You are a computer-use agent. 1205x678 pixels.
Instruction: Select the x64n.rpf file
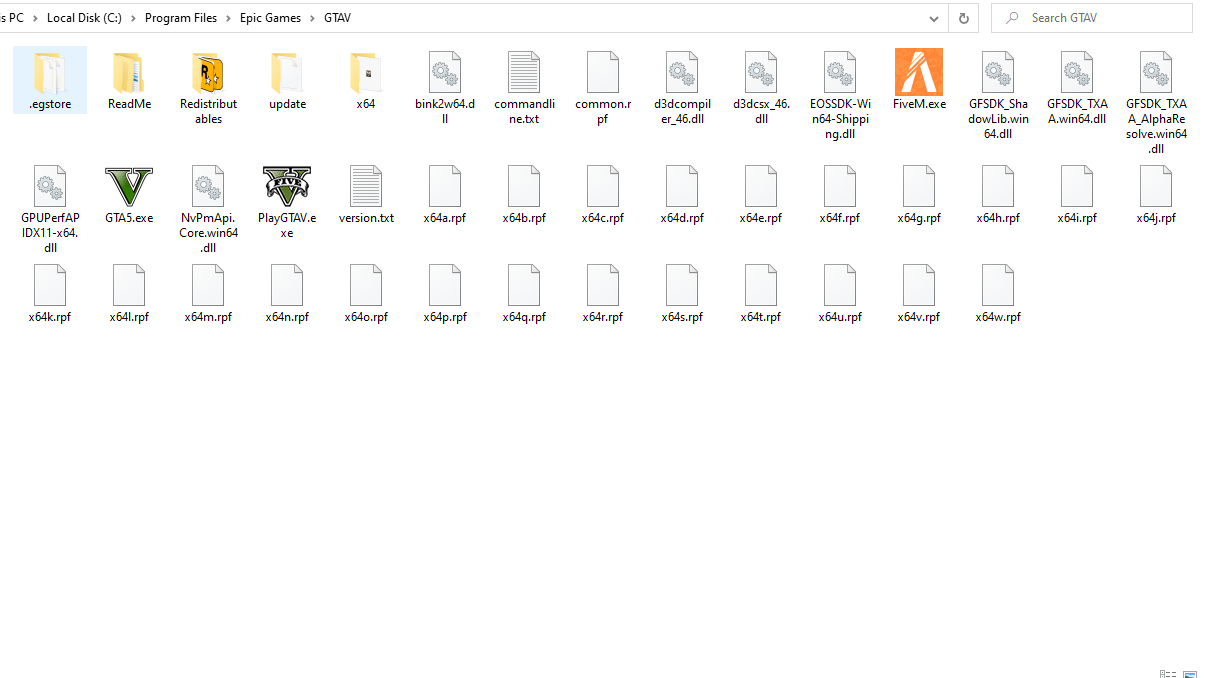[x=287, y=293]
